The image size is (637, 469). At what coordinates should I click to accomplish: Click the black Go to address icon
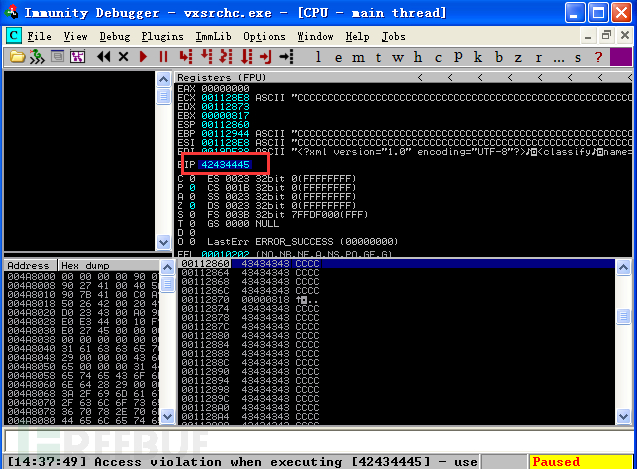point(286,56)
